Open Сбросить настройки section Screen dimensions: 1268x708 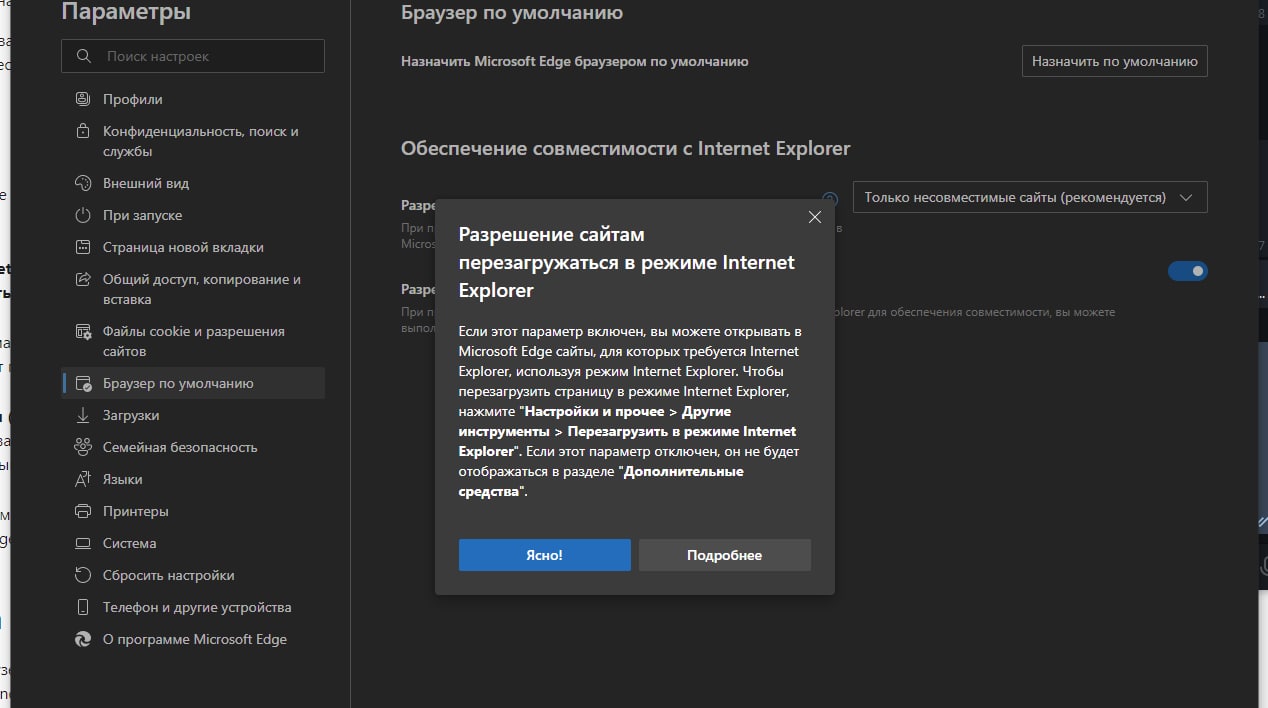[193, 575]
